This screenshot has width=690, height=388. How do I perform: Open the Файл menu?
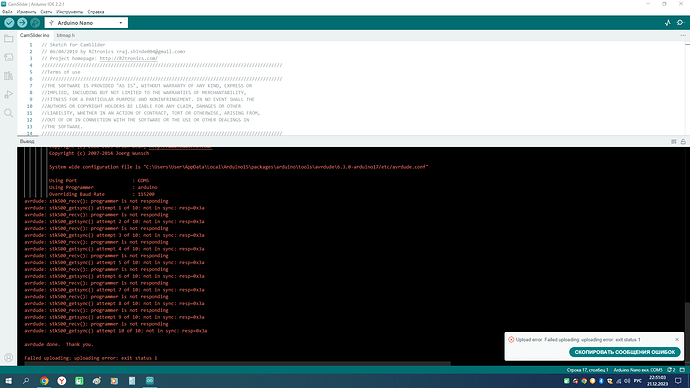point(7,12)
